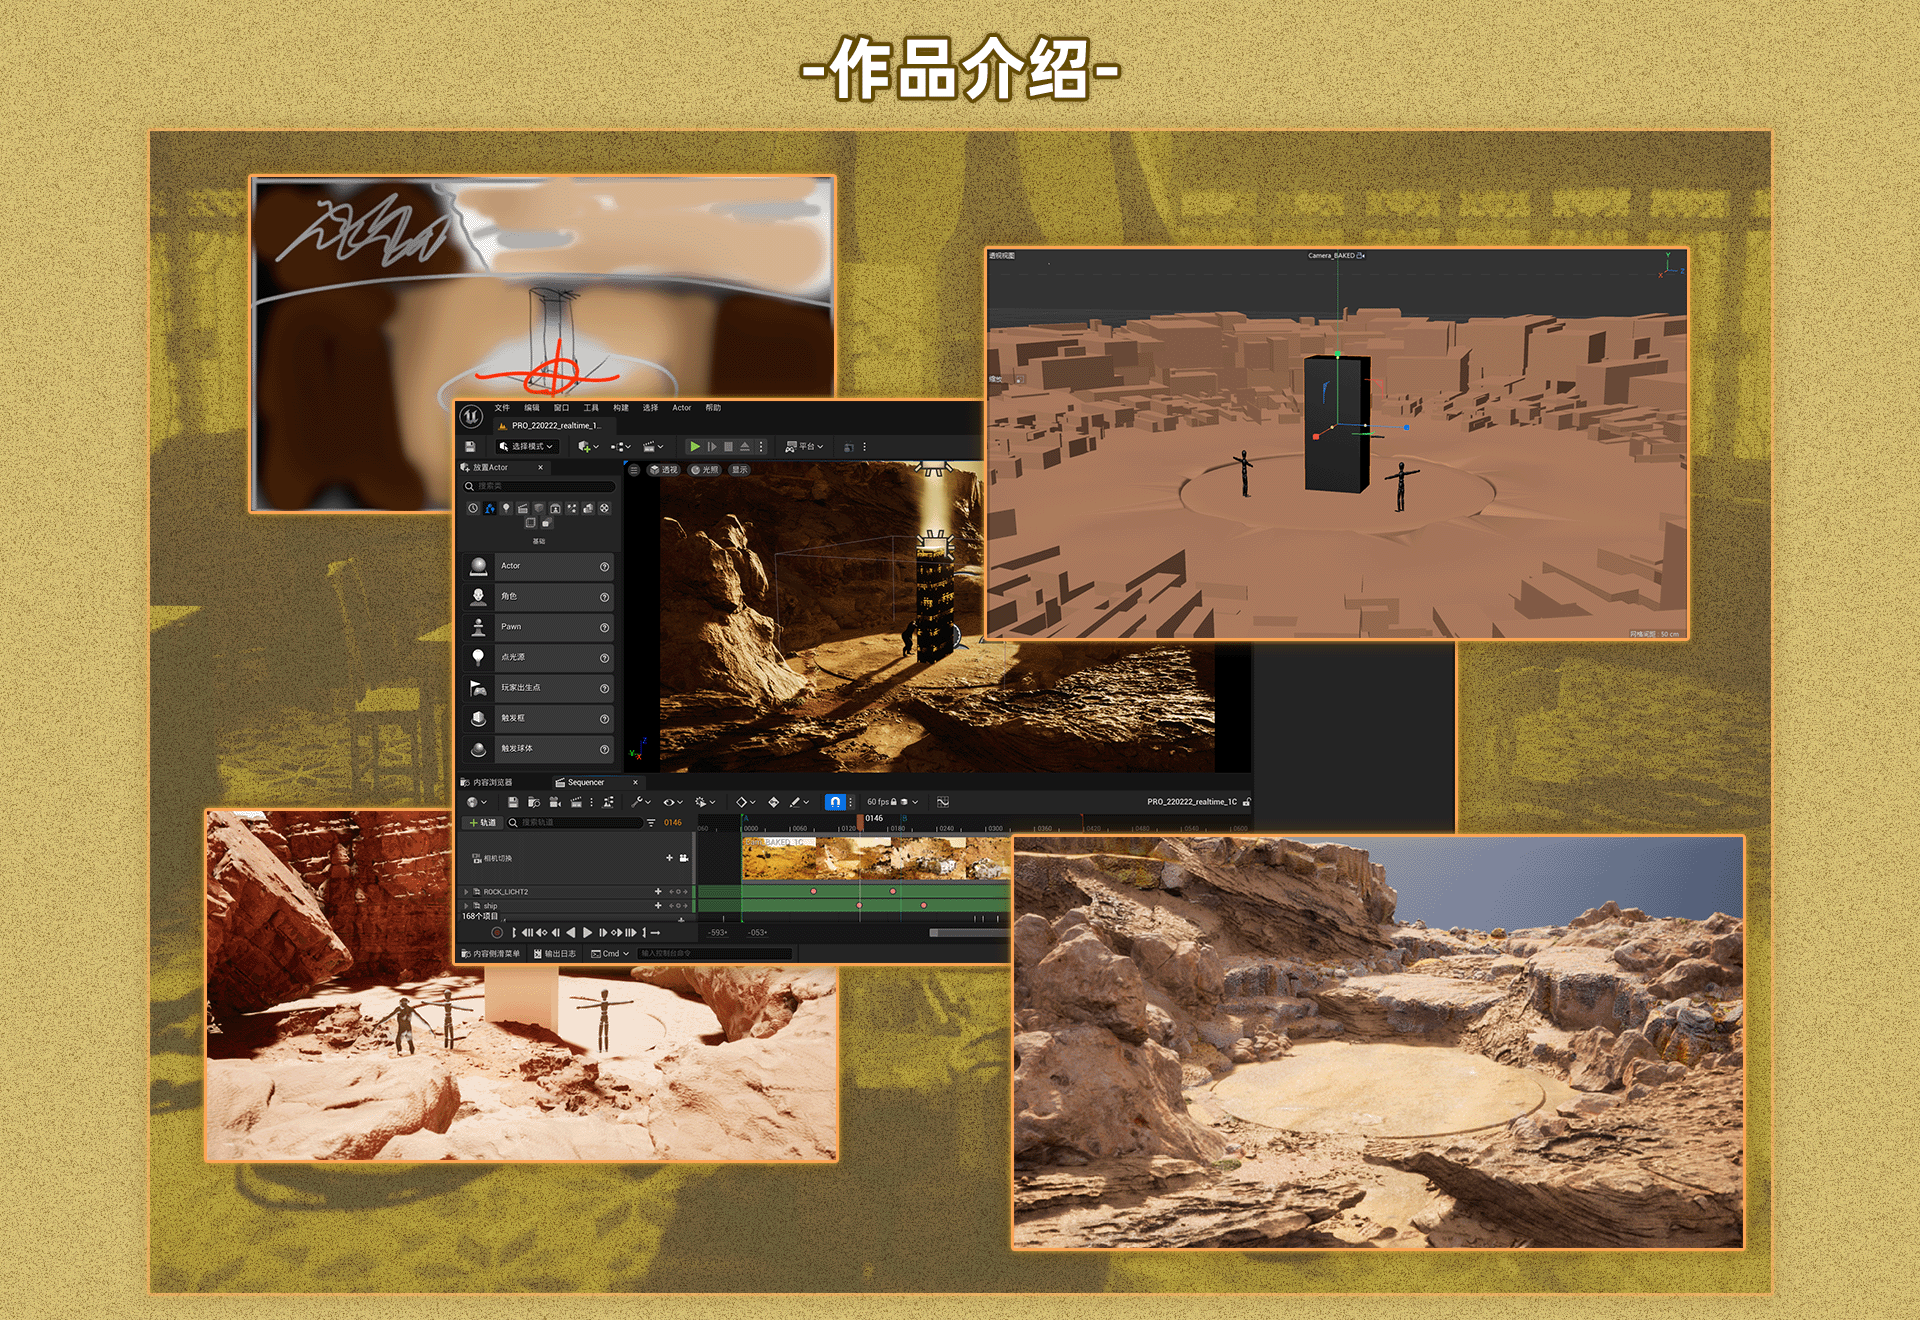Toggle the loop arrow in playback controls
This screenshot has width=1920, height=1320.
[655, 933]
